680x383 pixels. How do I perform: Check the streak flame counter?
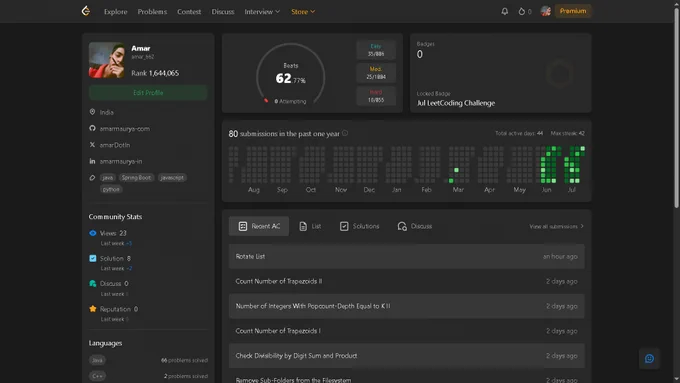[524, 11]
